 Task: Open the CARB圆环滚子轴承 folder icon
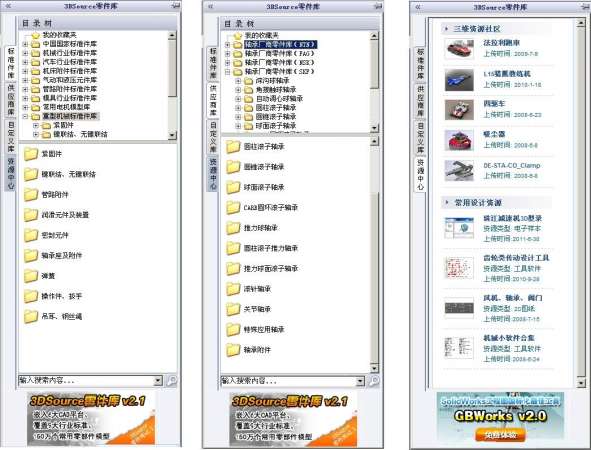(x=233, y=207)
